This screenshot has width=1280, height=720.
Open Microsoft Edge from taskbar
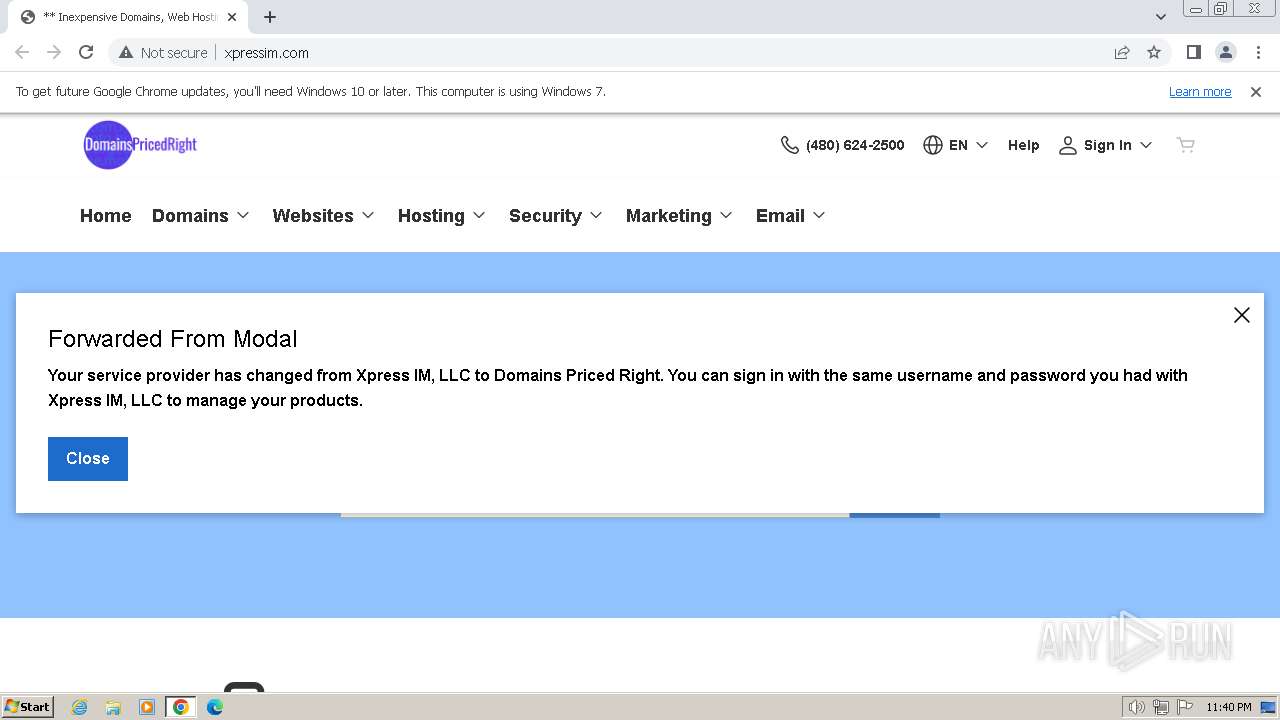tap(215, 707)
